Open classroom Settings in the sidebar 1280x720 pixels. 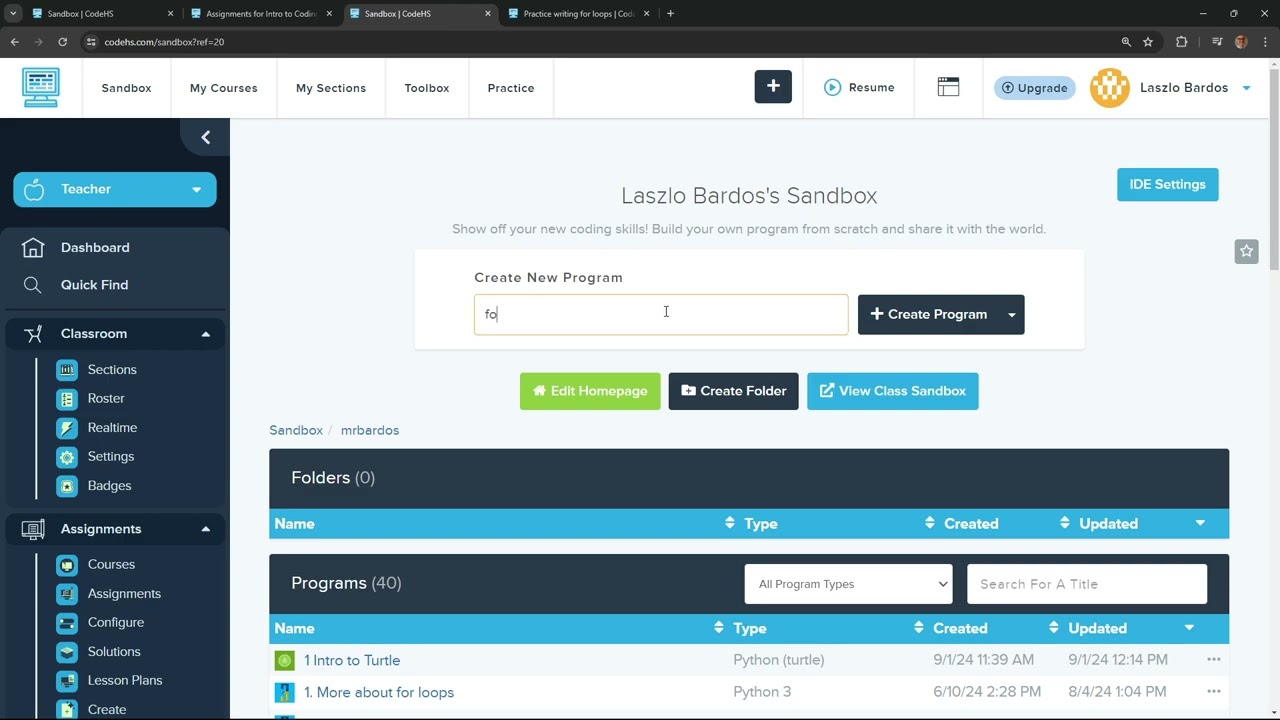[x=111, y=456]
